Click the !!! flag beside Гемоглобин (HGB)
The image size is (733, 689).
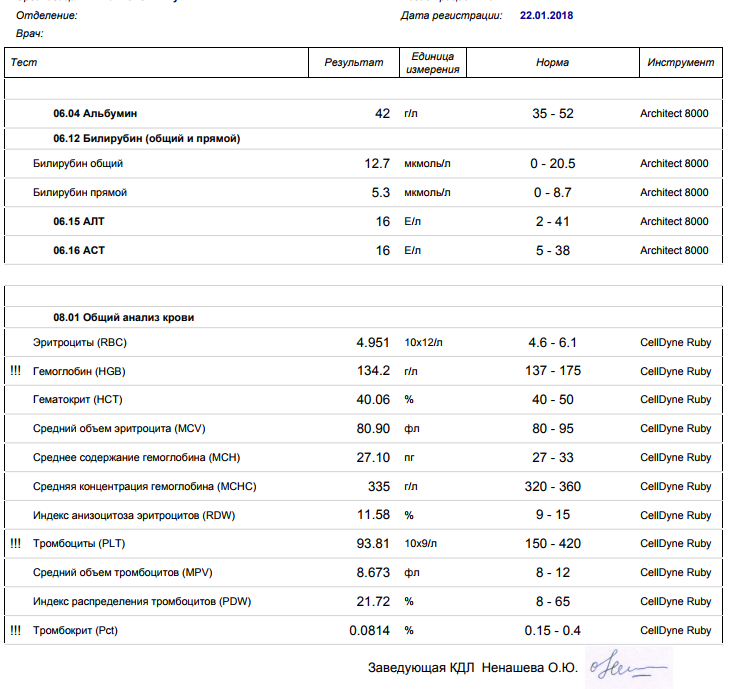coord(15,371)
